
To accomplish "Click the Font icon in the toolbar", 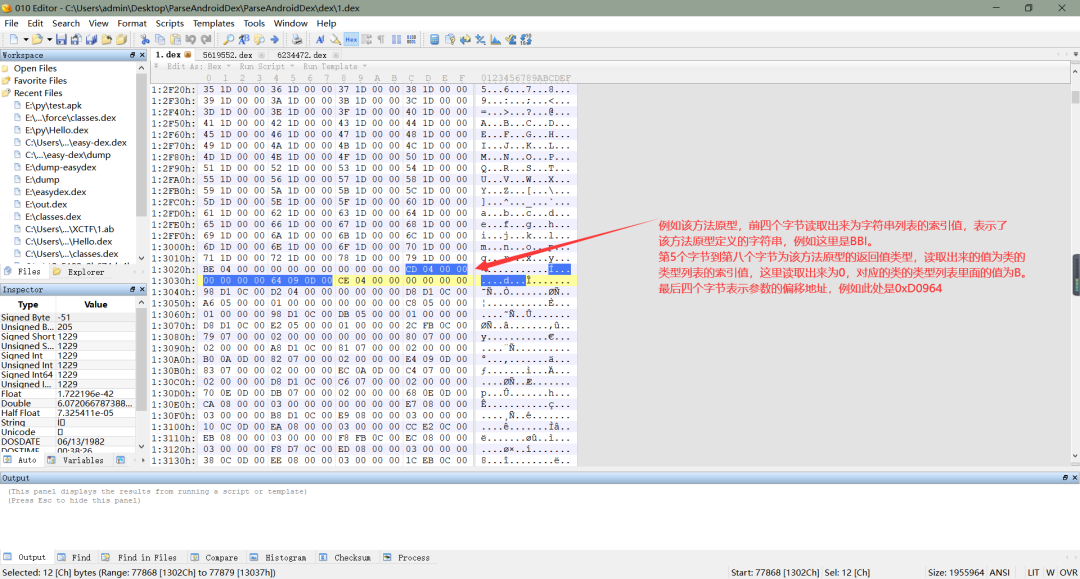I will 320,39.
